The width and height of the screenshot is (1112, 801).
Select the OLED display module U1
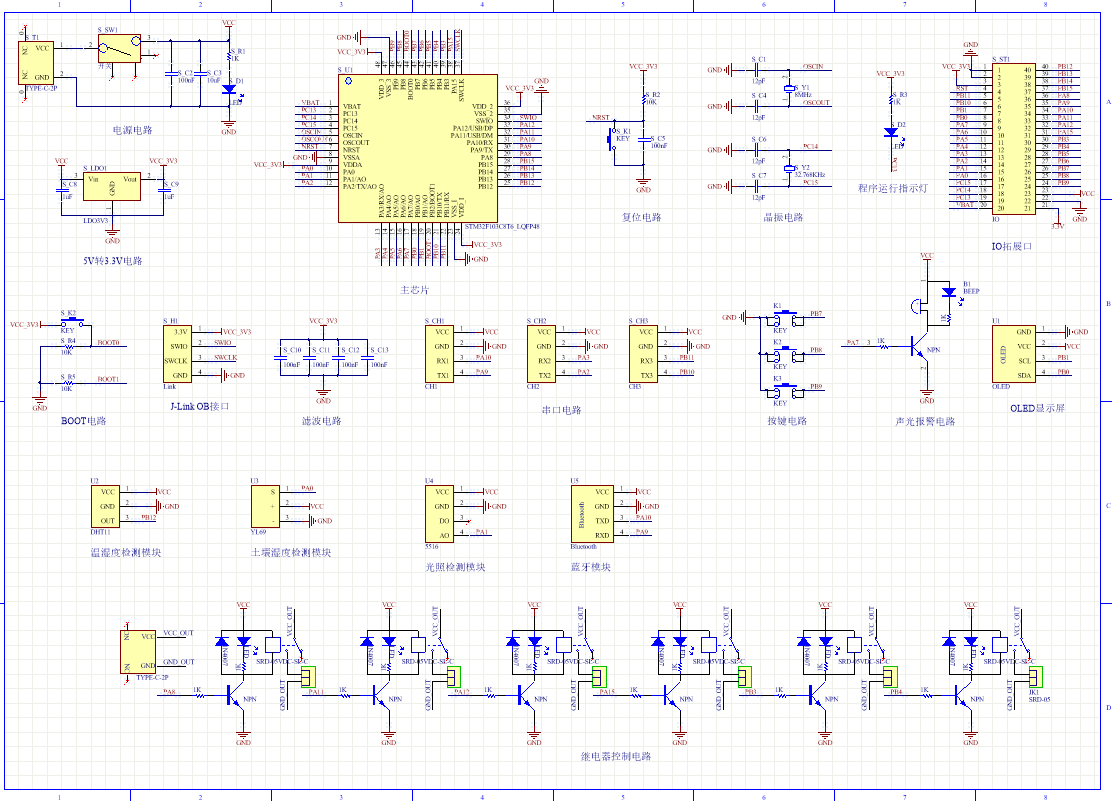point(1011,353)
